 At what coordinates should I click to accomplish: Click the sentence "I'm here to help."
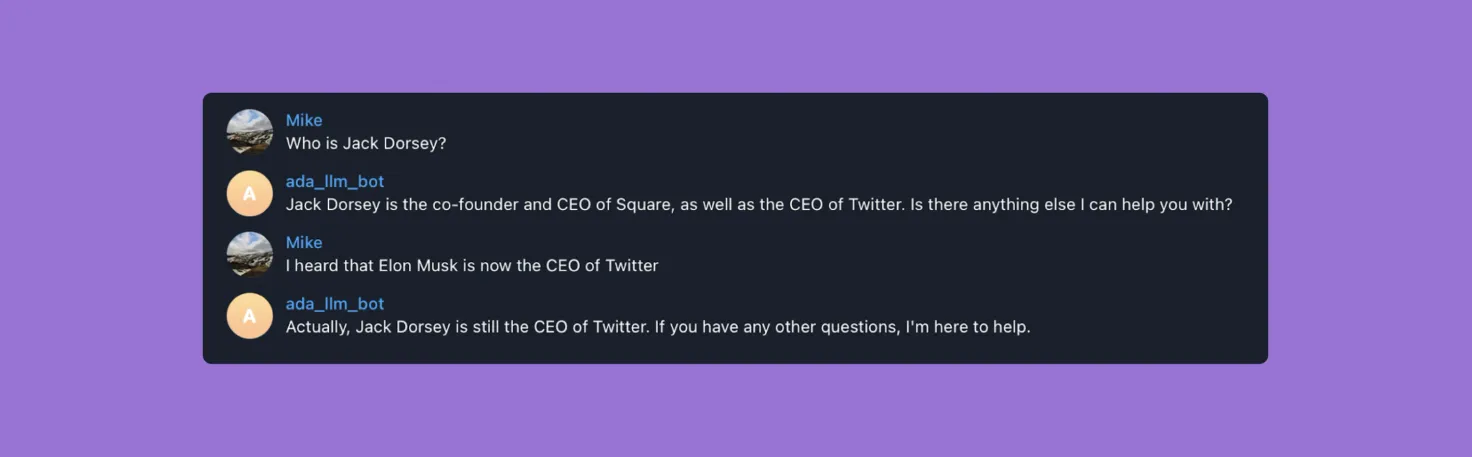click(x=968, y=327)
